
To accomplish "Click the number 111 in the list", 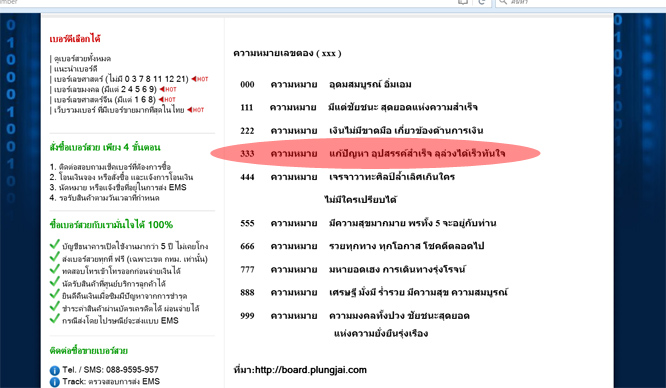I will (x=247, y=108).
